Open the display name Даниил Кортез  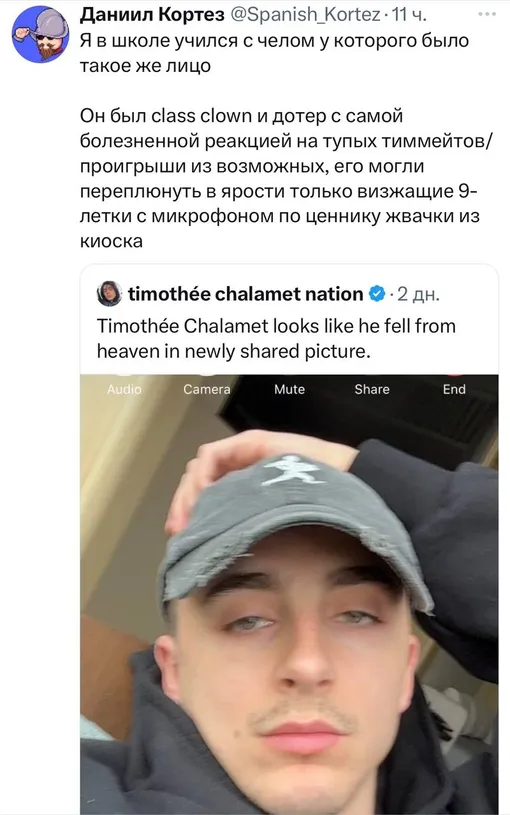click(152, 15)
